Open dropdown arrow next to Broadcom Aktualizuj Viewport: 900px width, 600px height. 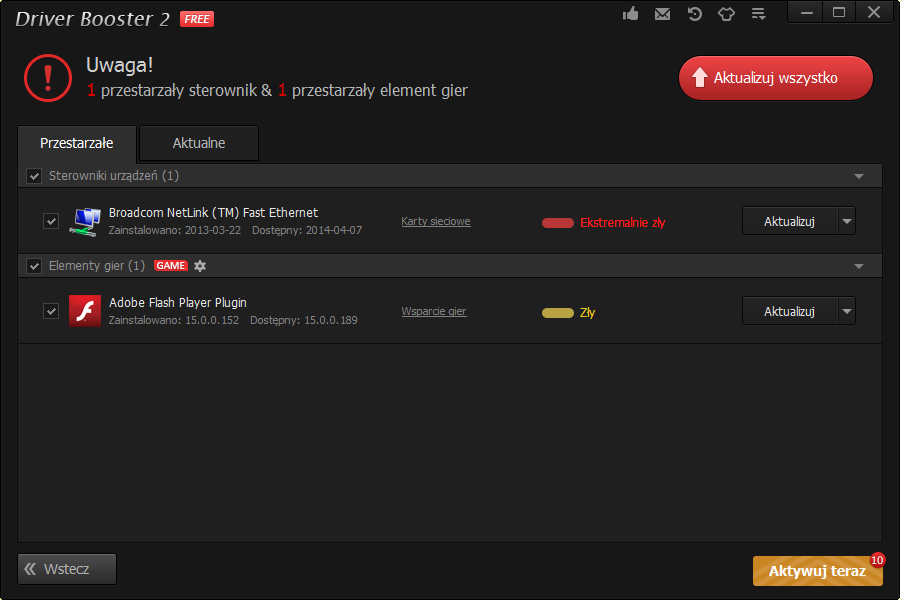pos(847,221)
